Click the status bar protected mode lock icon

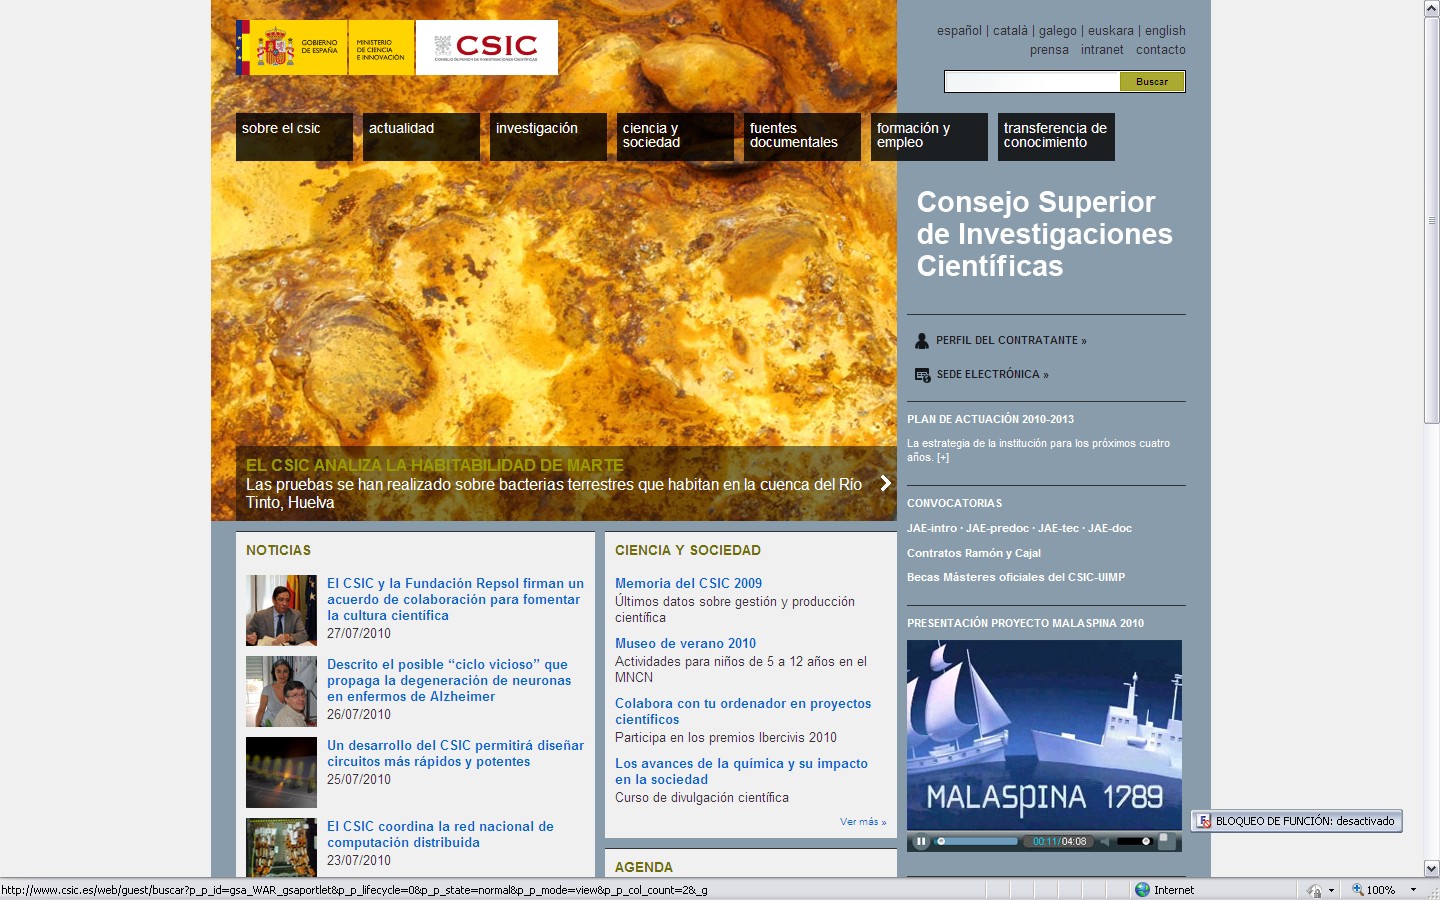click(x=1314, y=890)
